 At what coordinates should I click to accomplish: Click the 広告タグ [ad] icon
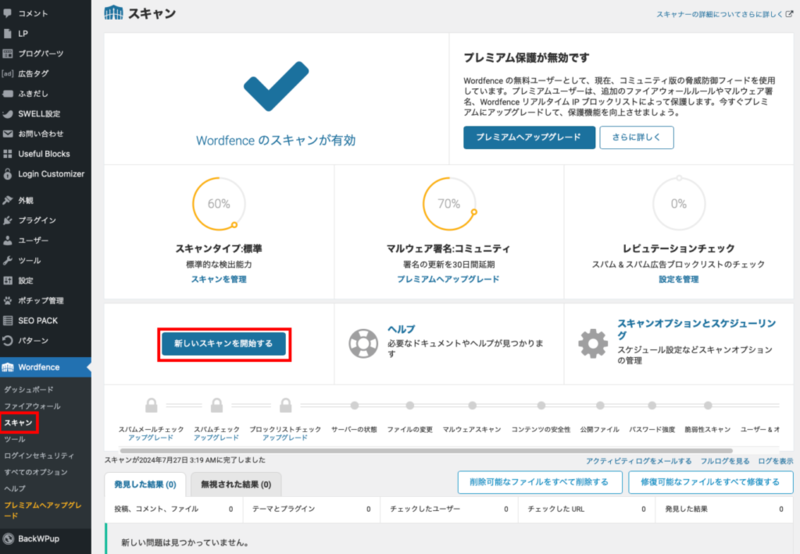[x=8, y=73]
